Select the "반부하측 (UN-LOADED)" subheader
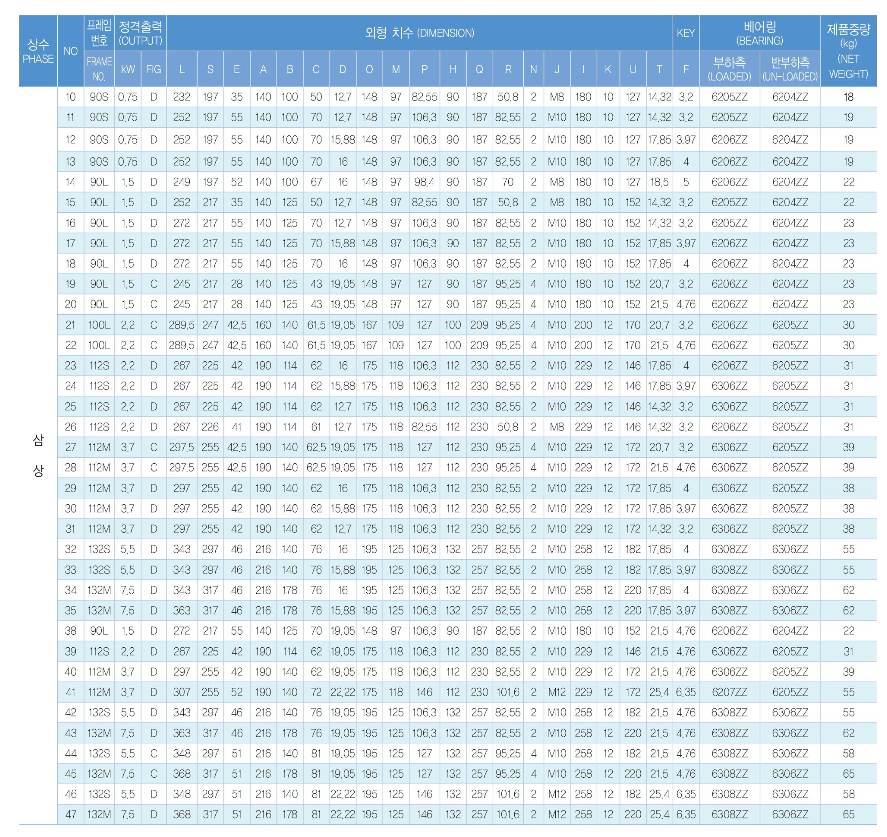 [x=790, y=68]
